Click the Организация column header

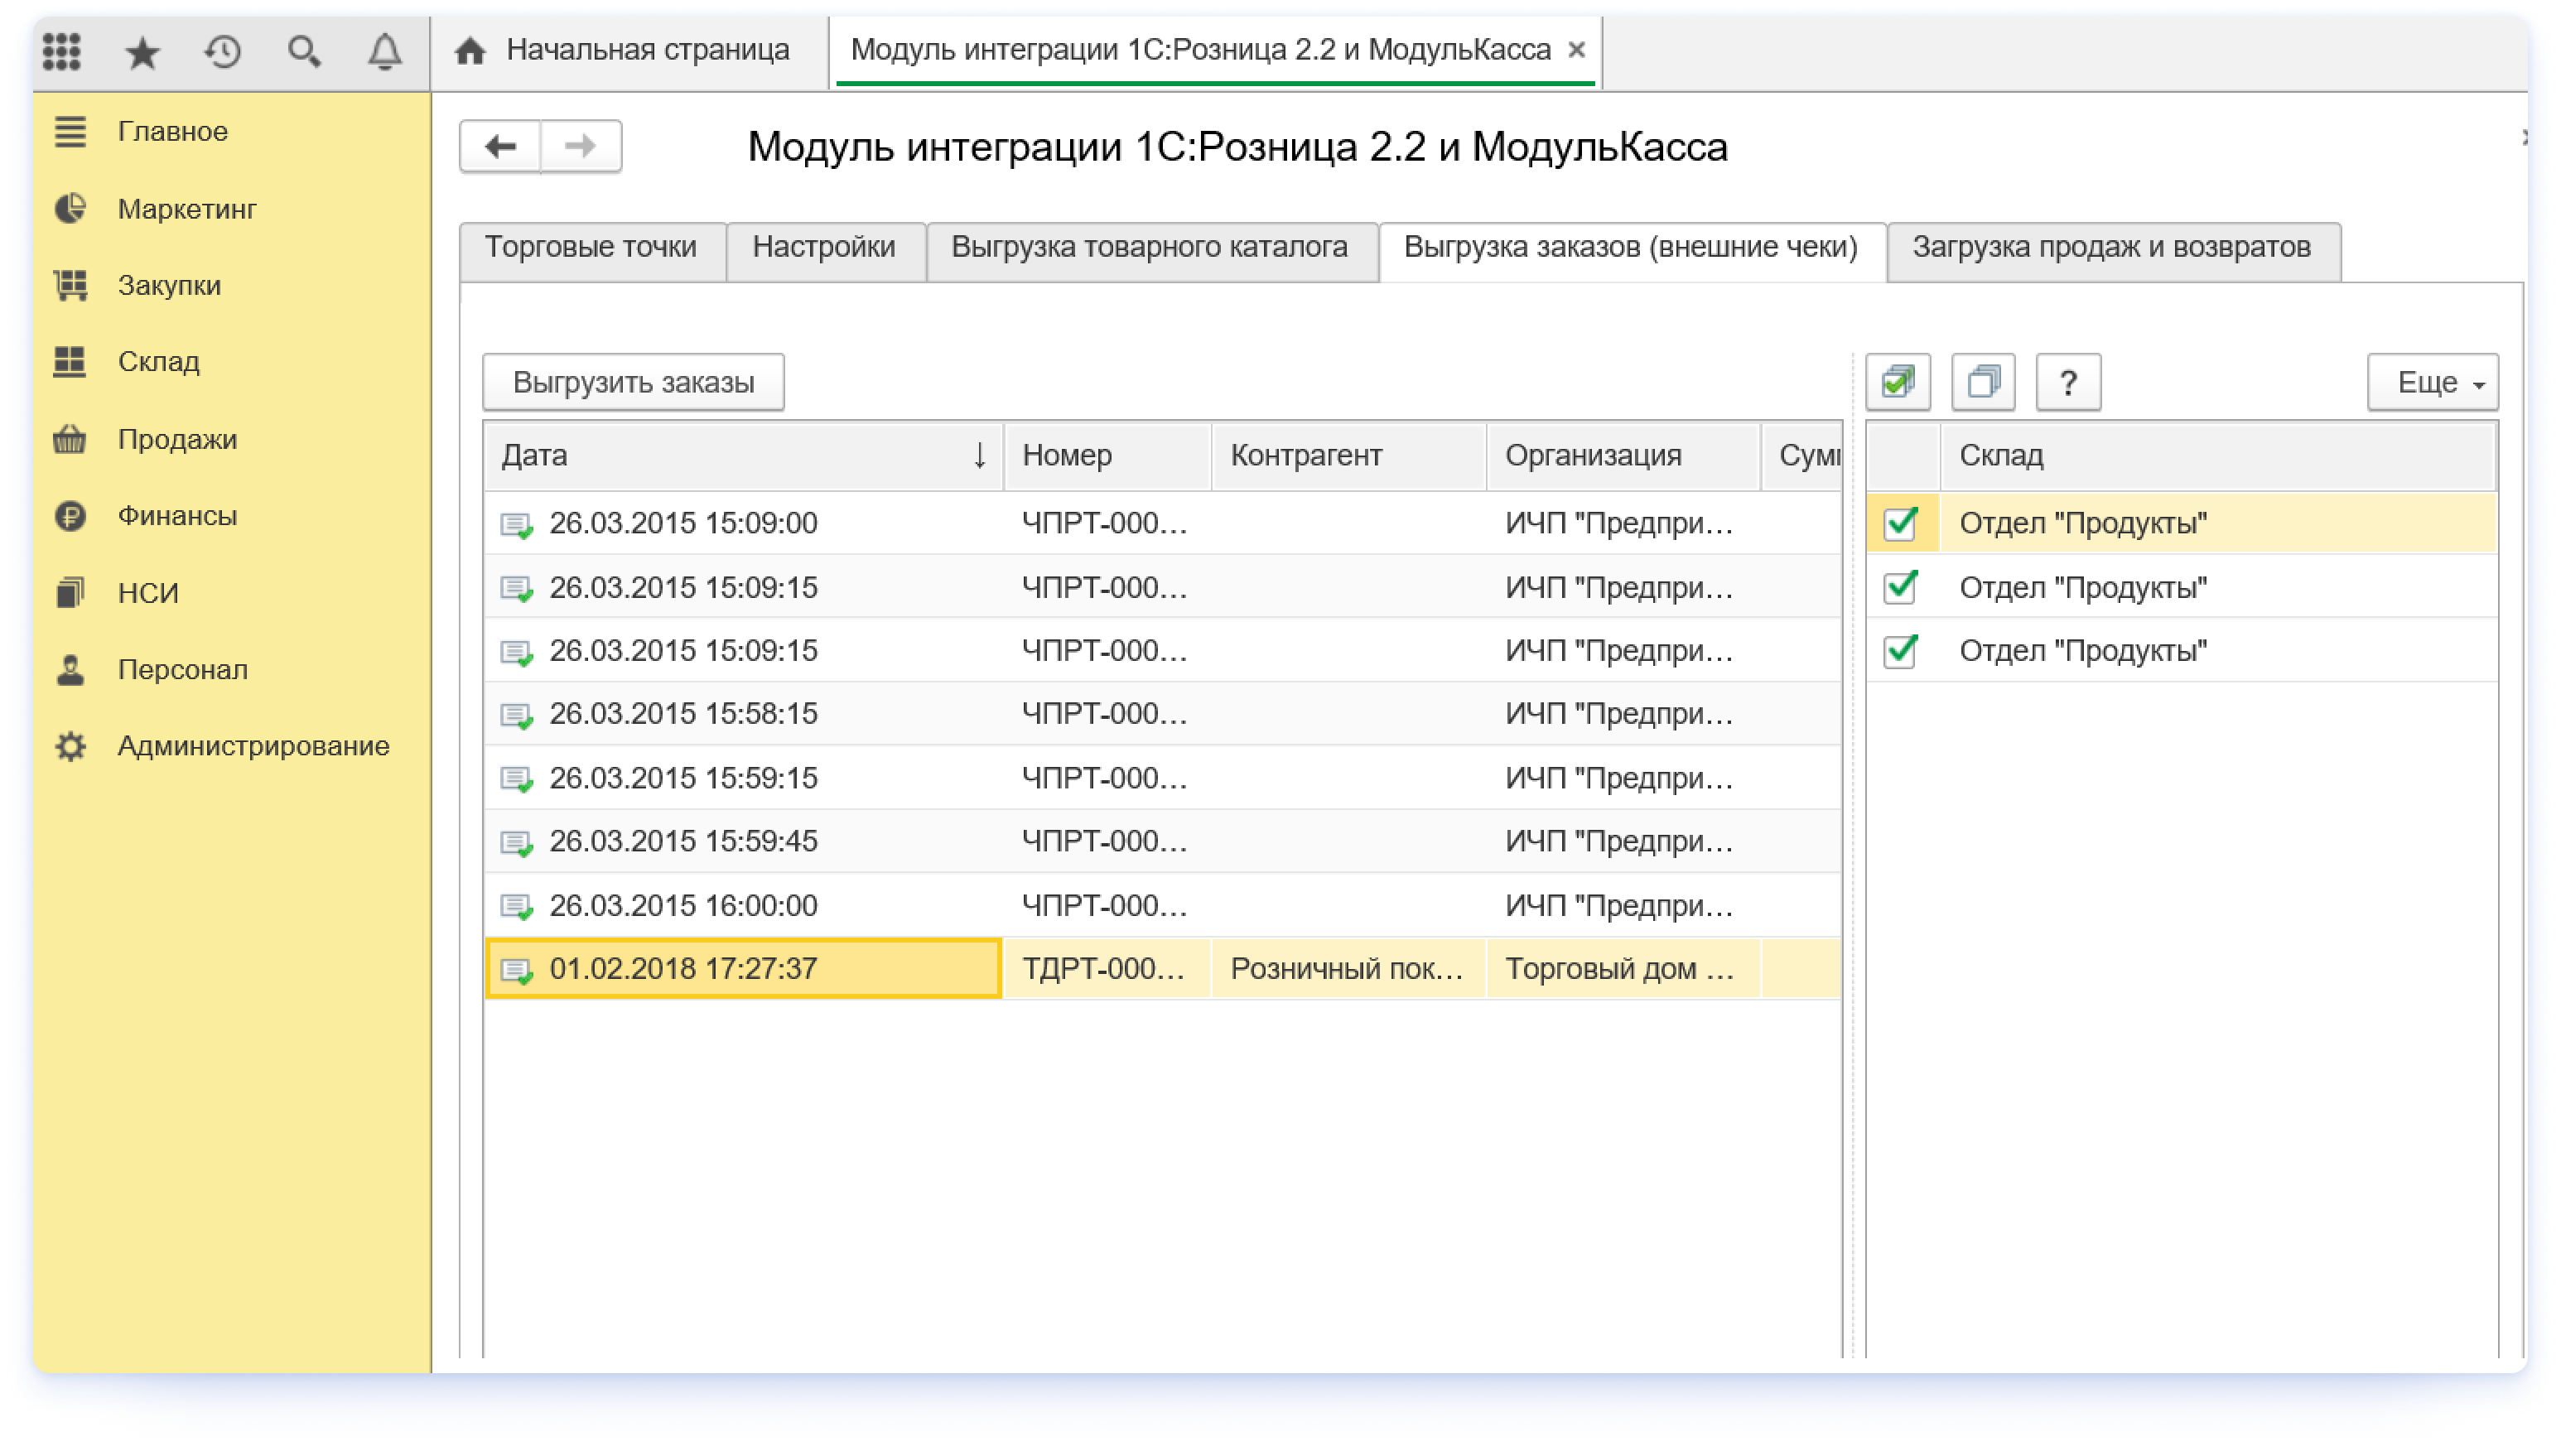pos(1624,456)
